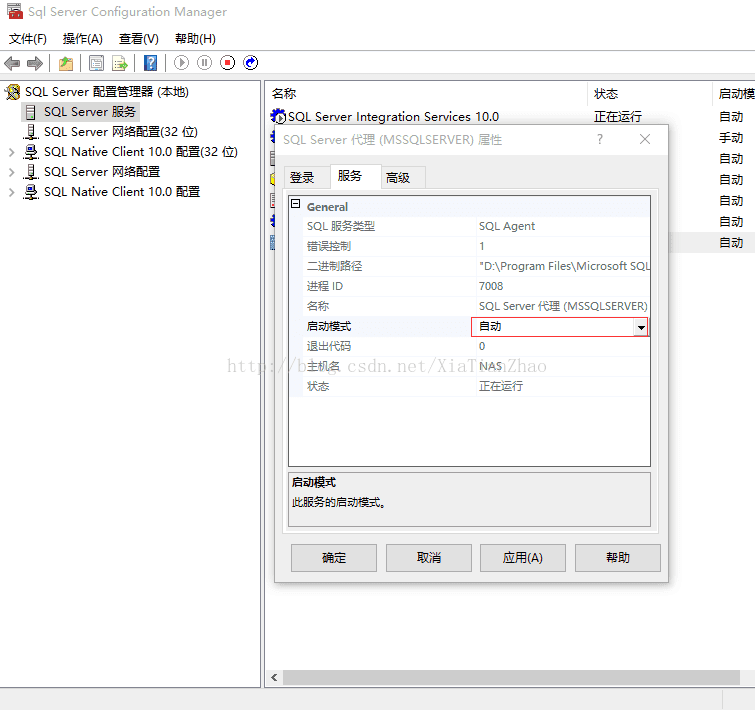Screen dimensions: 755x710
Task: Expand the SQL Native Client 10.0 配置 node
Action: click(12, 193)
